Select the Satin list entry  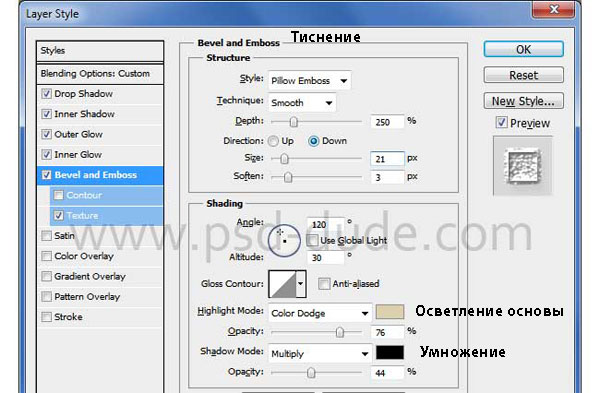pos(64,235)
